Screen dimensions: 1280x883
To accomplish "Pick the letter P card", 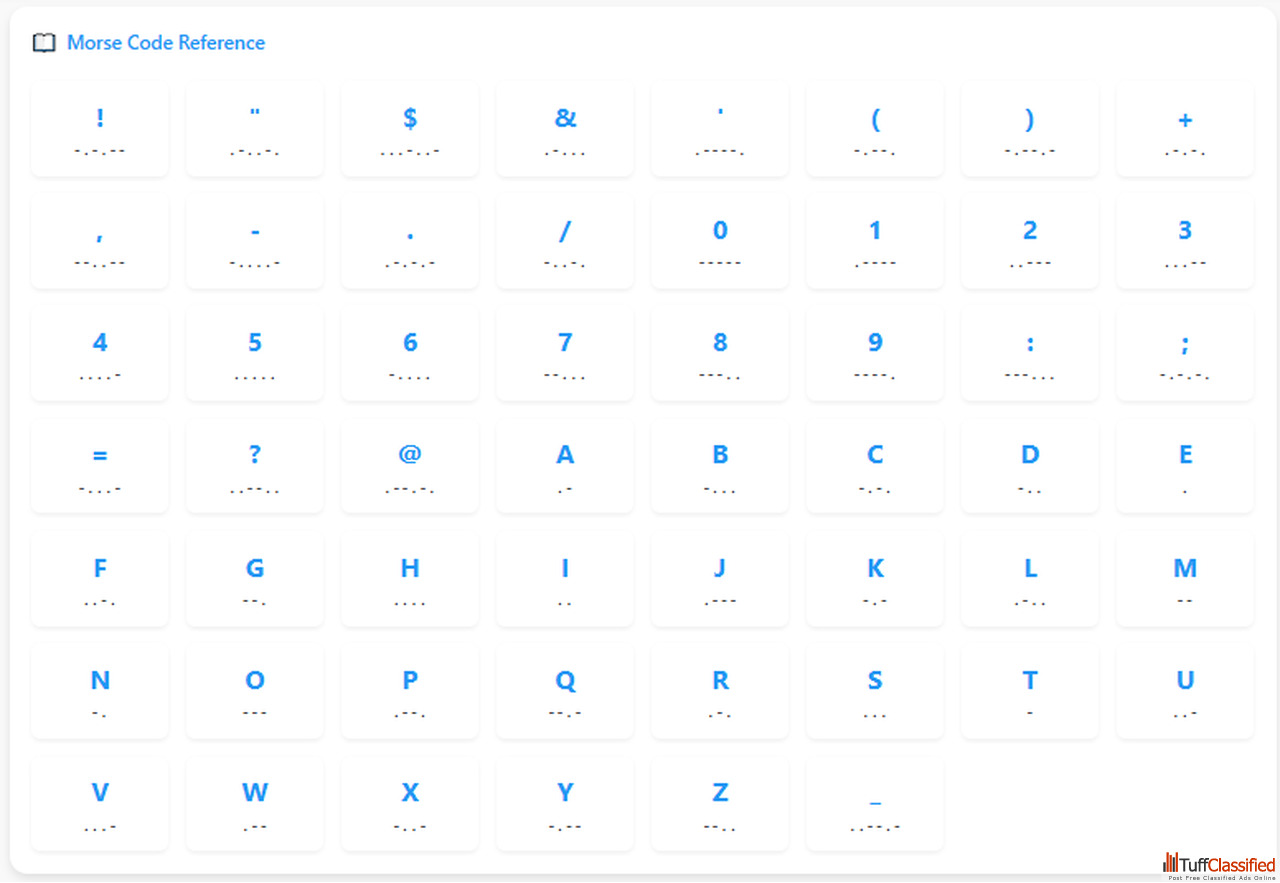I will point(410,692).
